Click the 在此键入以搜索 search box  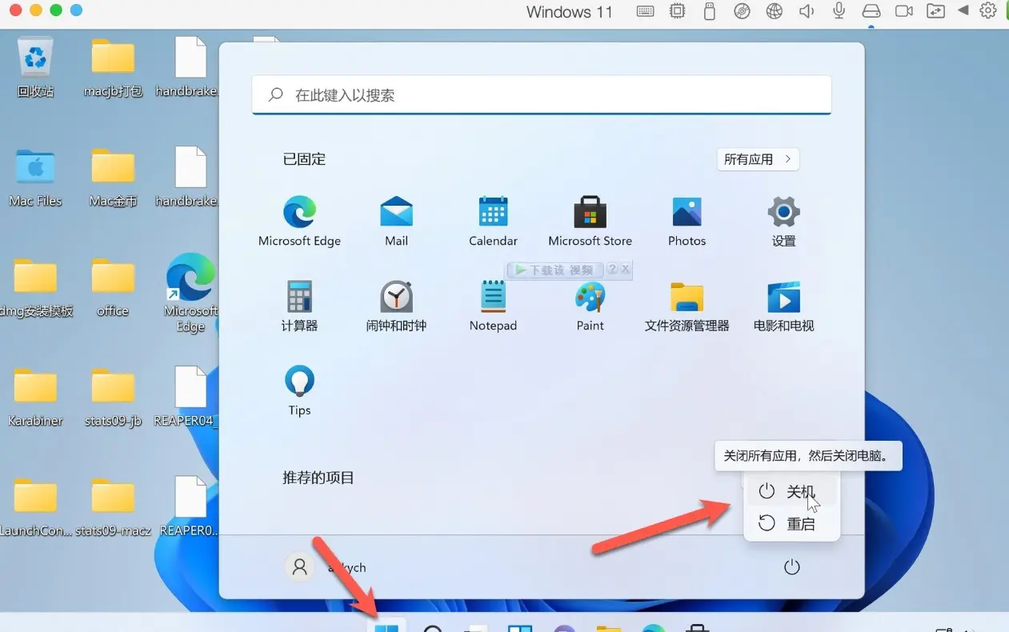(542, 95)
